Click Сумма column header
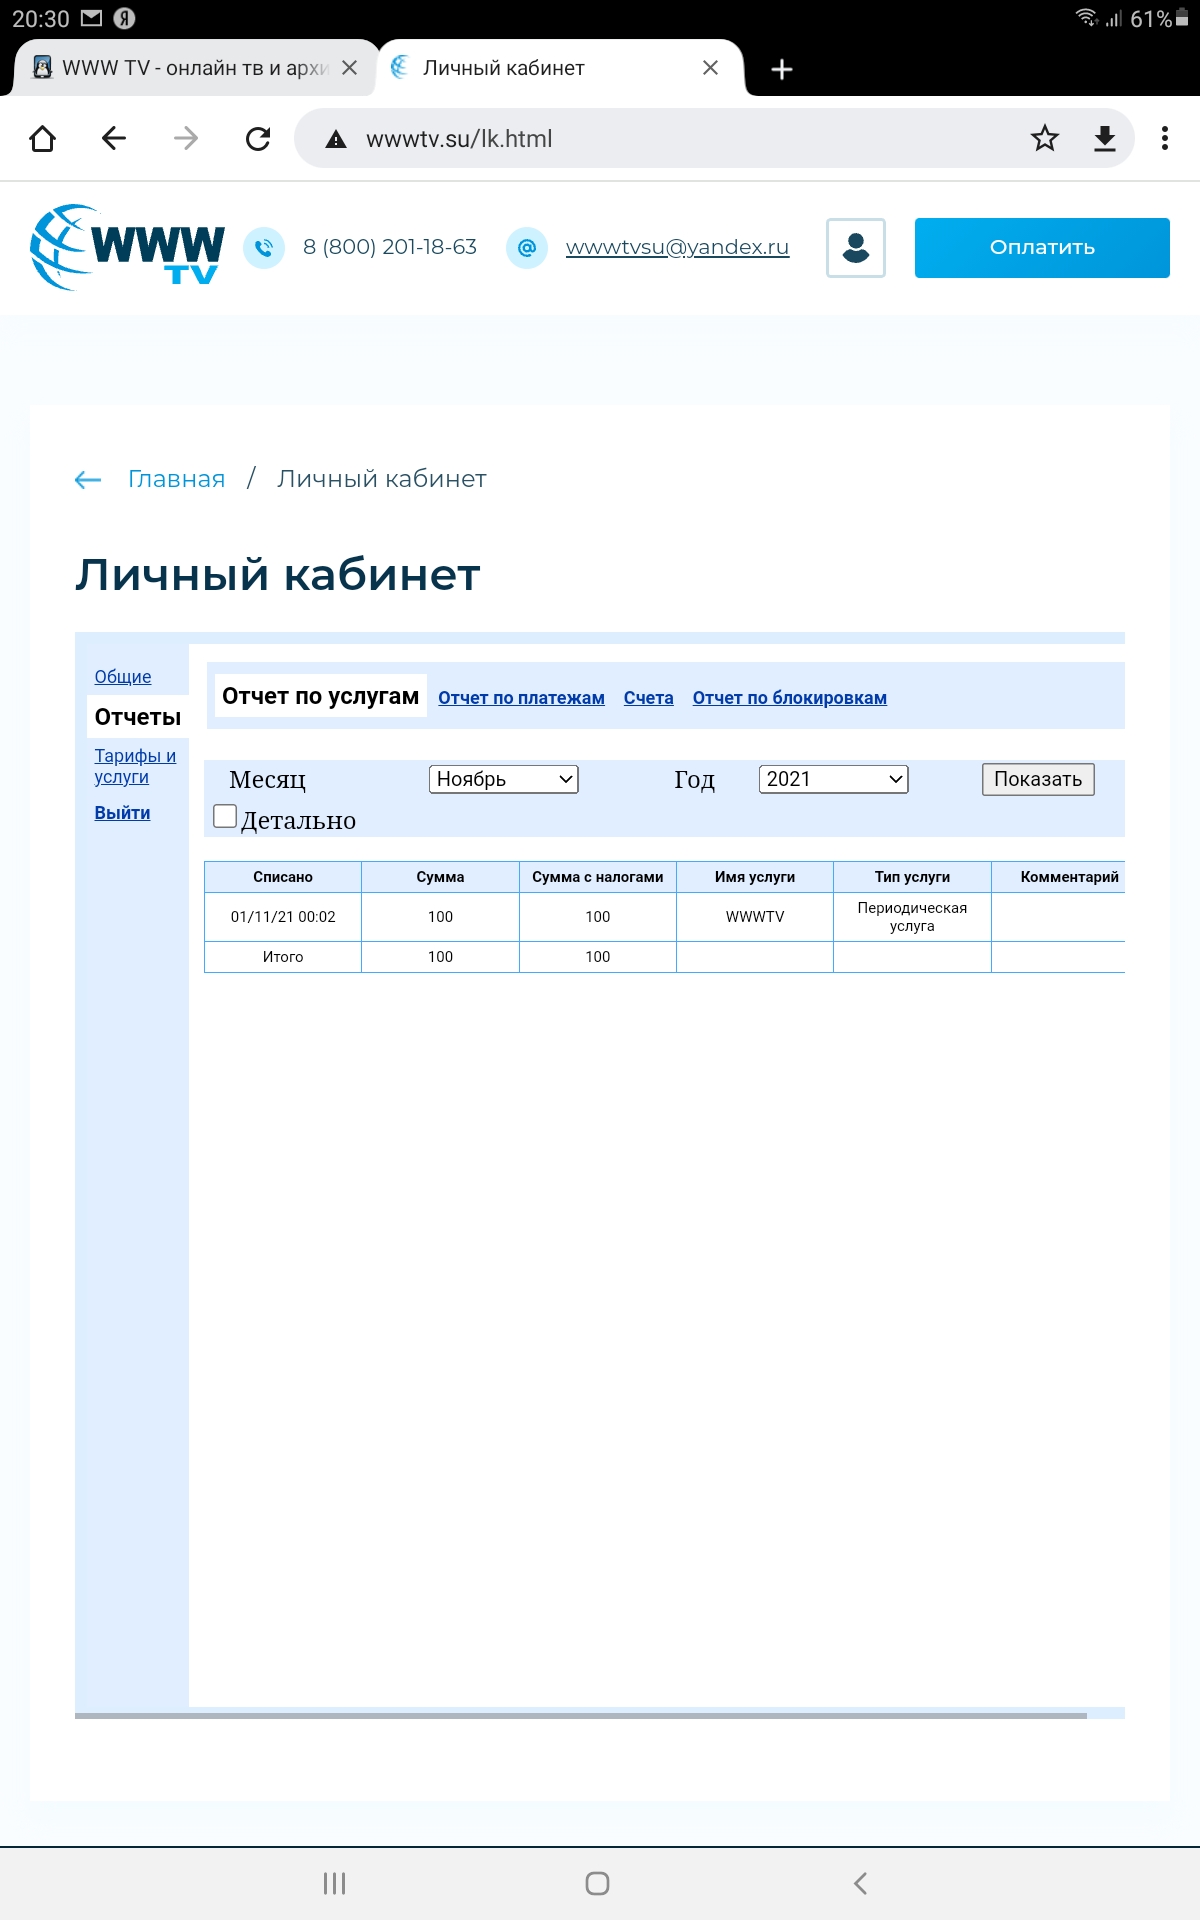 [440, 877]
